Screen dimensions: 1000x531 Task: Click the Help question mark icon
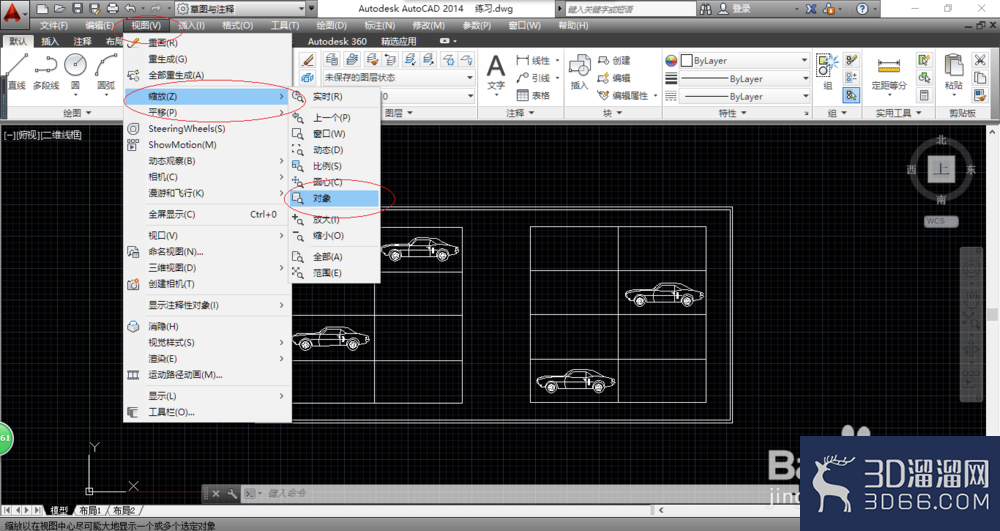862,9
